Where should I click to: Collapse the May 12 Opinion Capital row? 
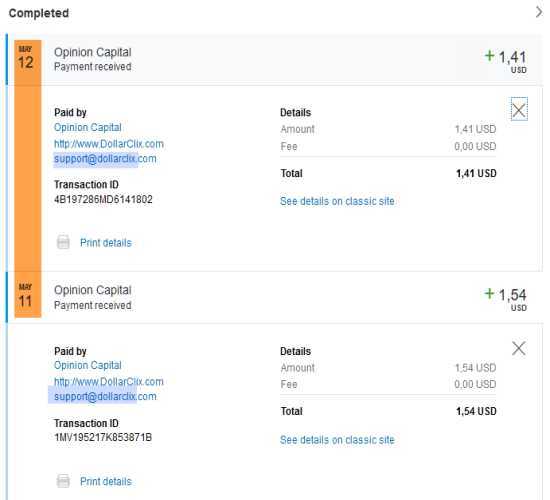coord(274,59)
